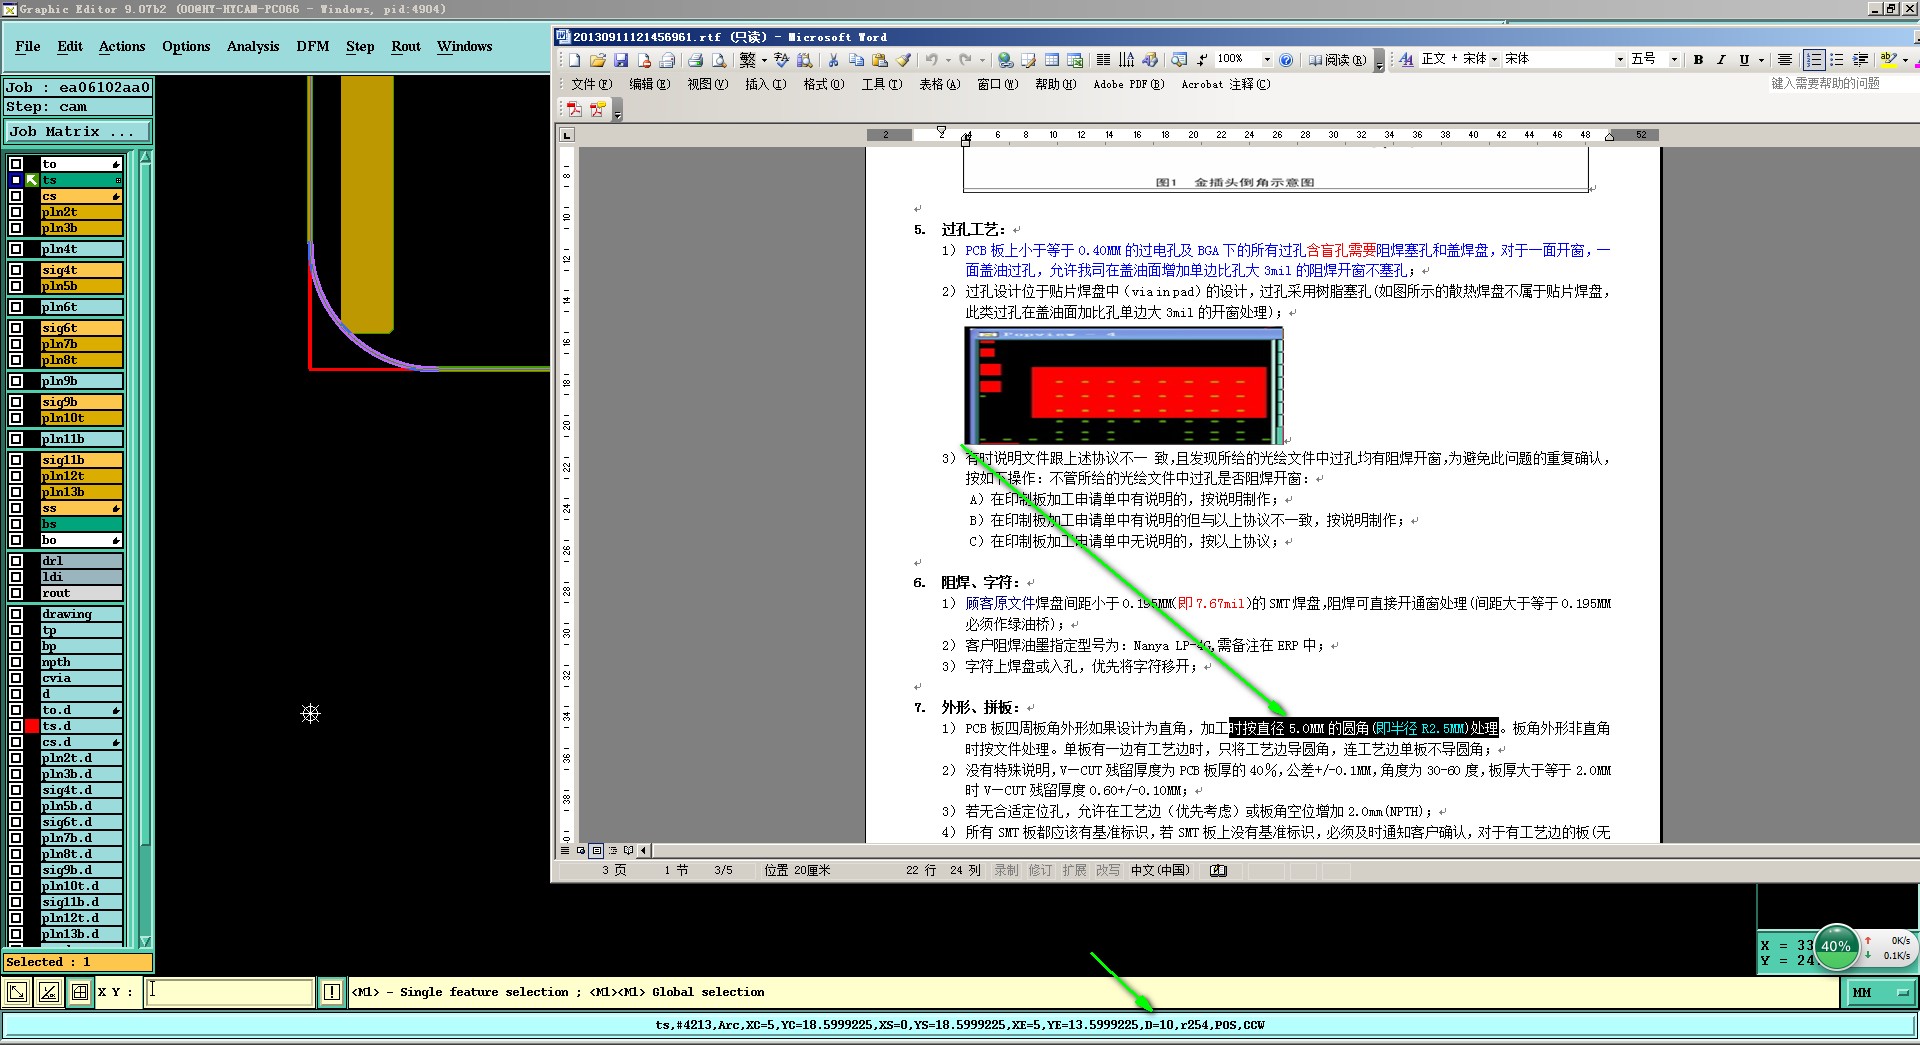Click the New Document icon in Word
Viewport: 1920px width, 1045px height.
coord(575,60)
